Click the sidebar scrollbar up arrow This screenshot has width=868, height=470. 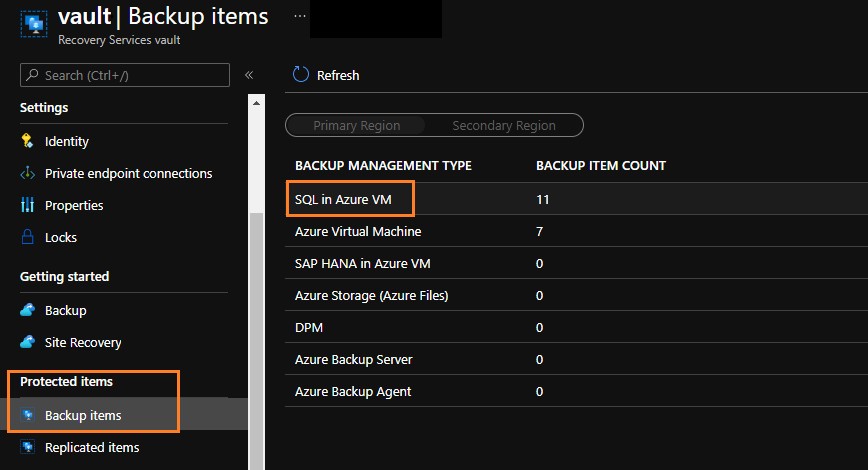click(256, 103)
